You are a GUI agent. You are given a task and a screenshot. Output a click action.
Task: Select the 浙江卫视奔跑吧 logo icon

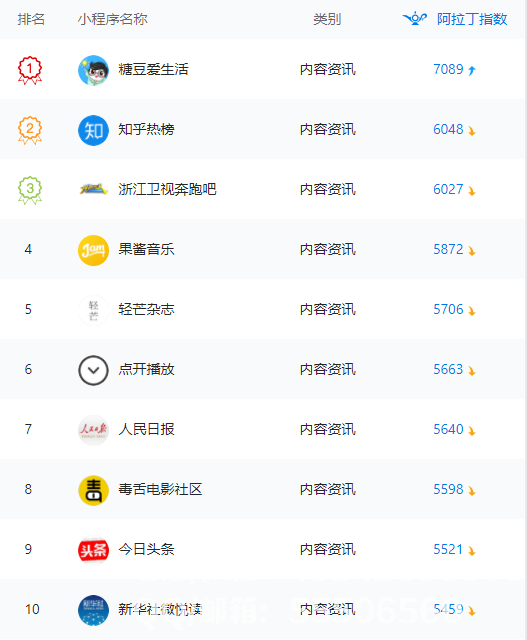click(93, 189)
